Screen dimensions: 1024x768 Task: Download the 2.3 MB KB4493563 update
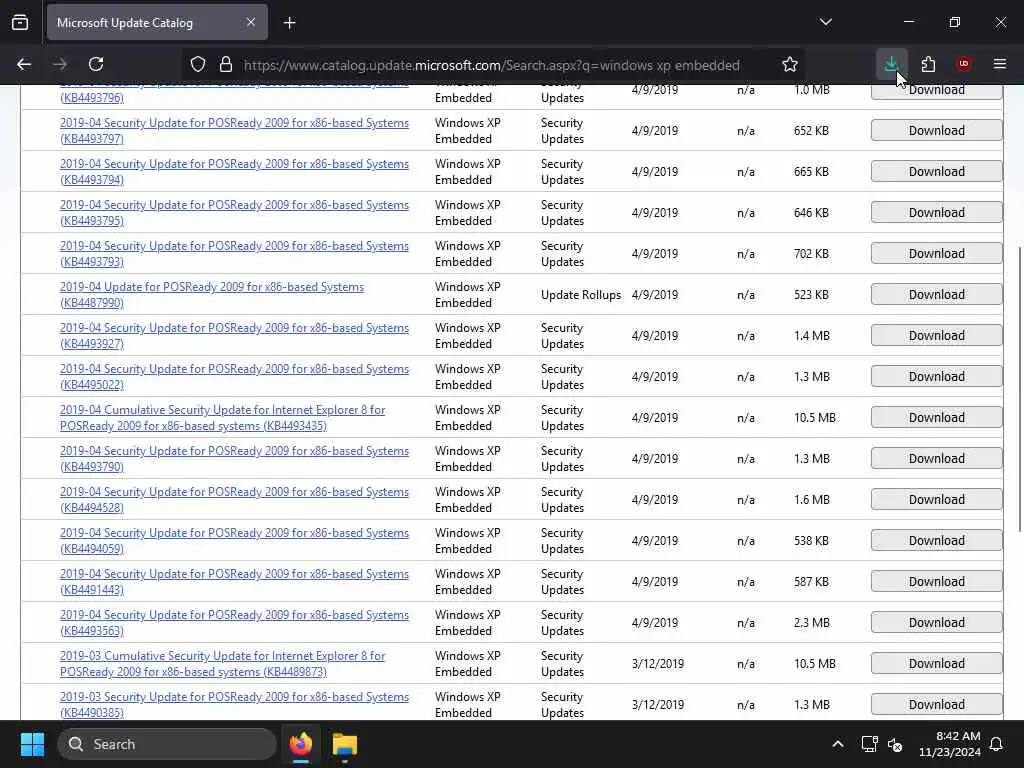[936, 623]
